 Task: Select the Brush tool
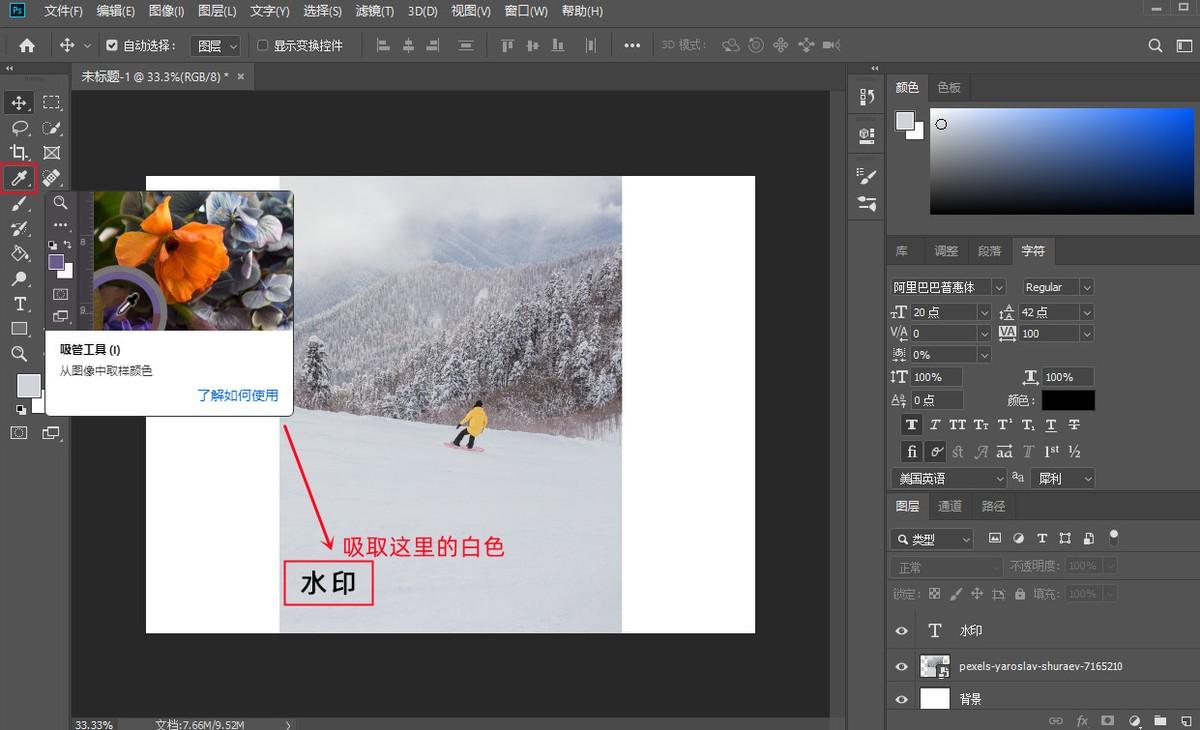click(19, 204)
